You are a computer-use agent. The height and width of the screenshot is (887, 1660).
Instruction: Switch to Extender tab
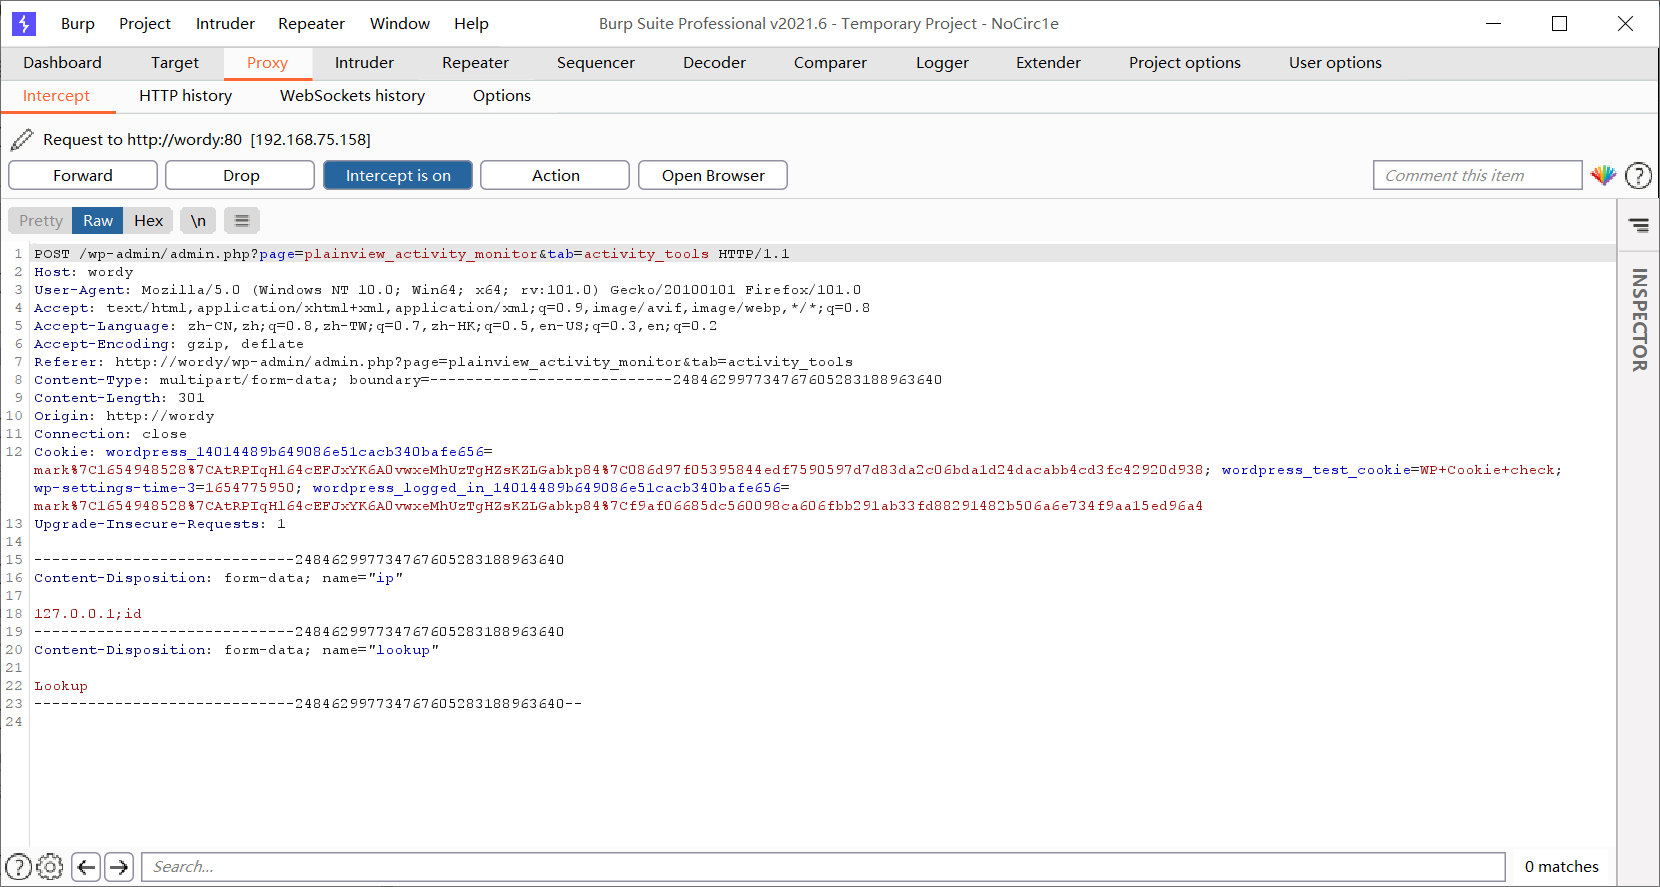point(1048,62)
